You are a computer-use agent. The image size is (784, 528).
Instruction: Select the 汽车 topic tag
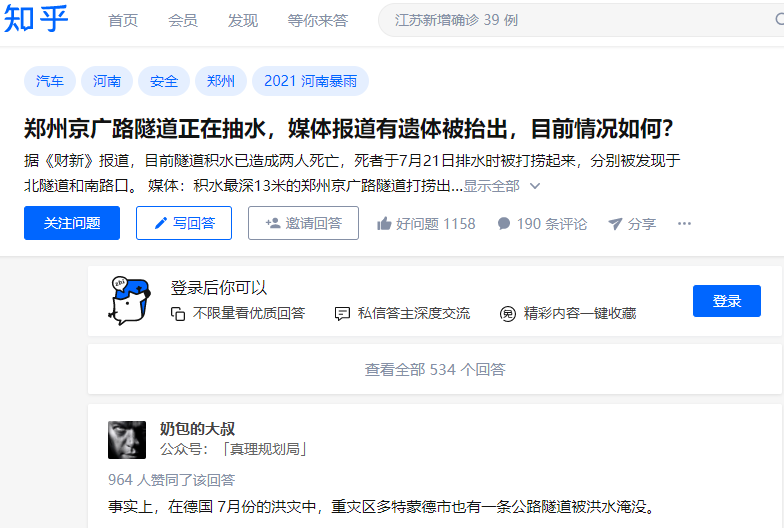[x=50, y=81]
